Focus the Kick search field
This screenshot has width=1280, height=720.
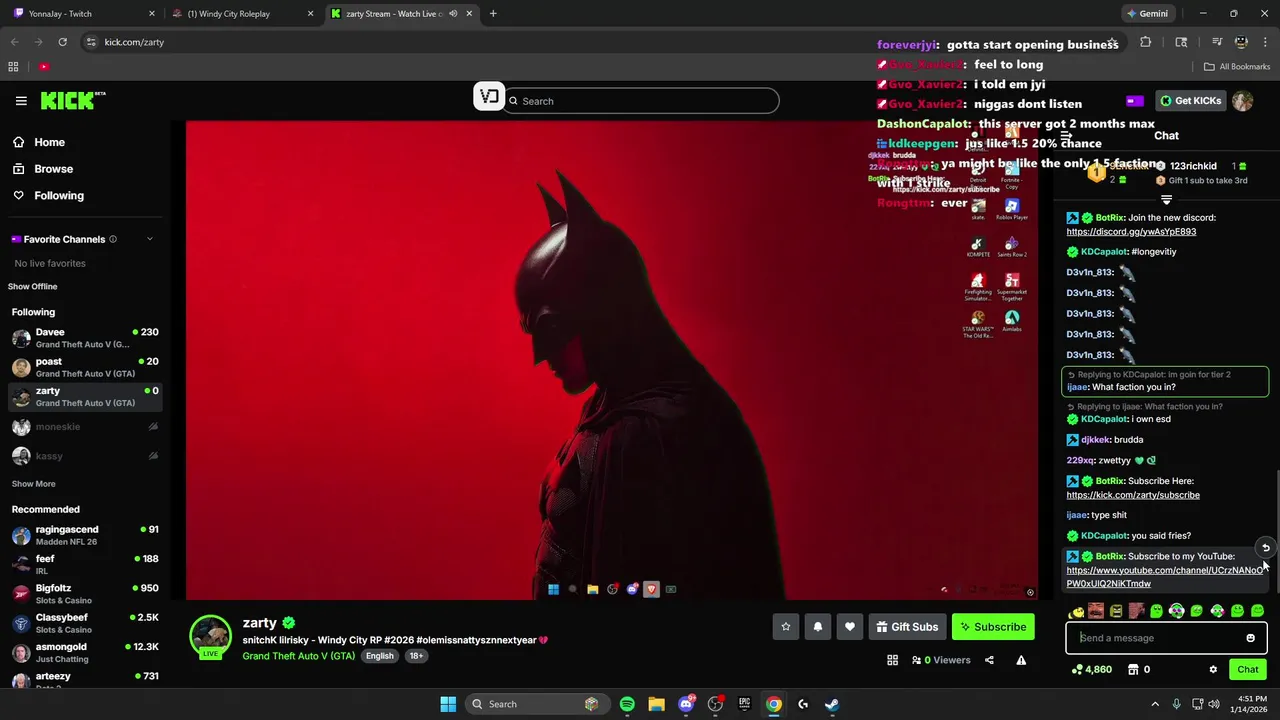pos(641,101)
